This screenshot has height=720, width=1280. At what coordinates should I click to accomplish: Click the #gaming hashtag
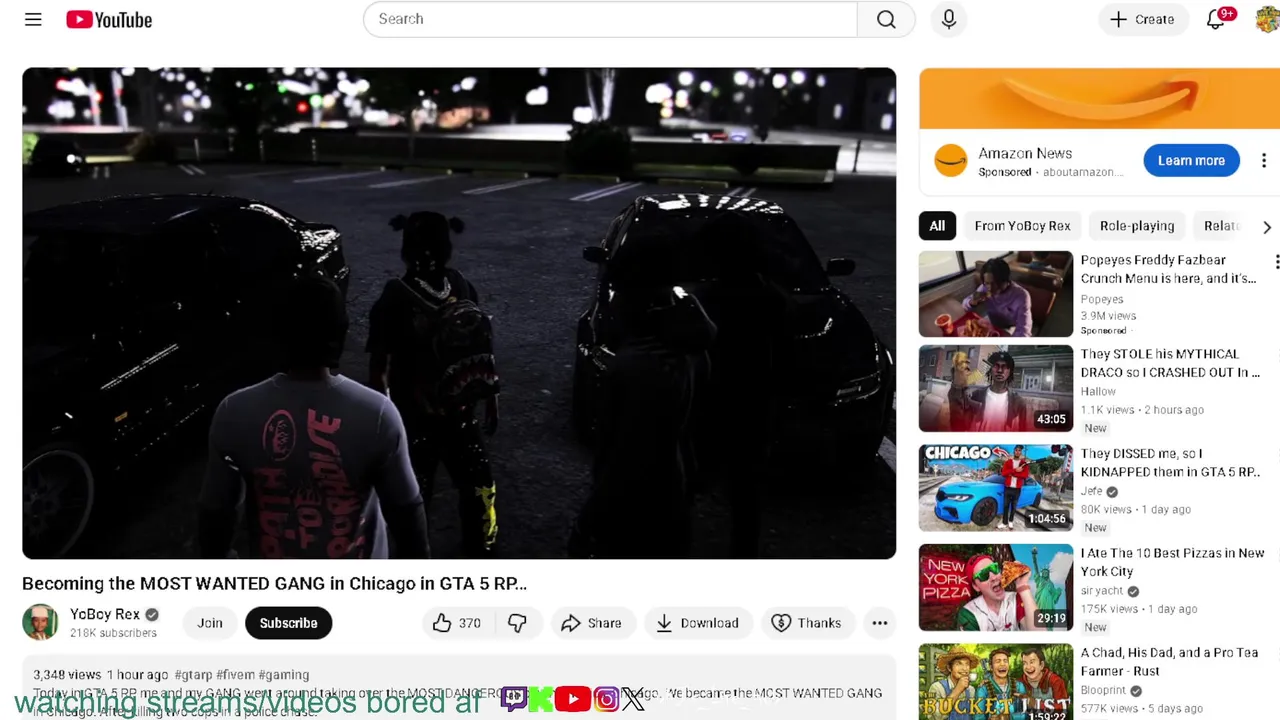(x=284, y=675)
